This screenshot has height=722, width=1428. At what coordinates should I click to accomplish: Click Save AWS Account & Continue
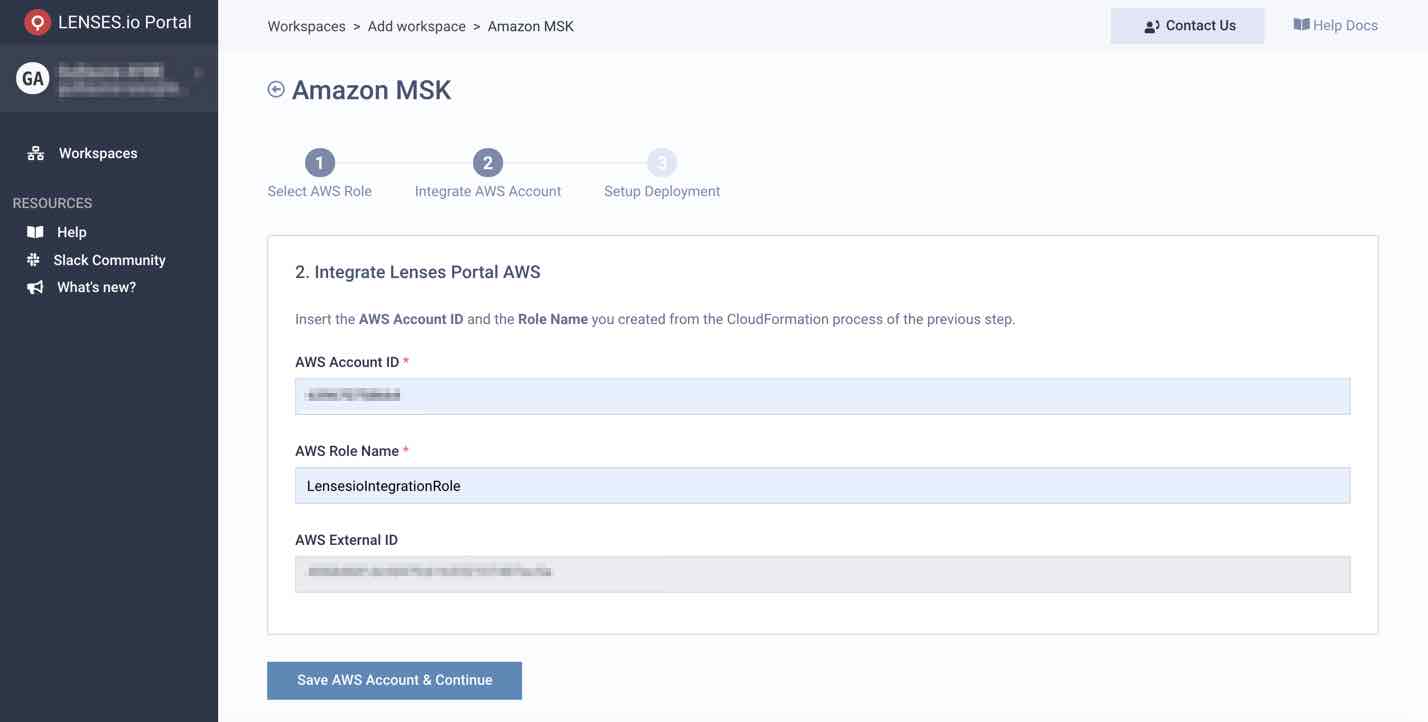(x=394, y=680)
